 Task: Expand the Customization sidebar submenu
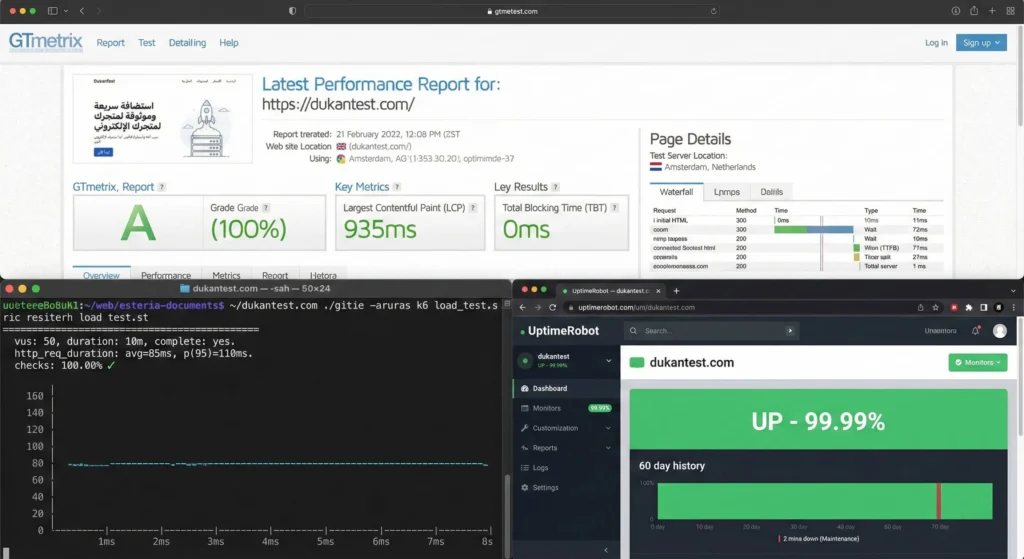607,428
